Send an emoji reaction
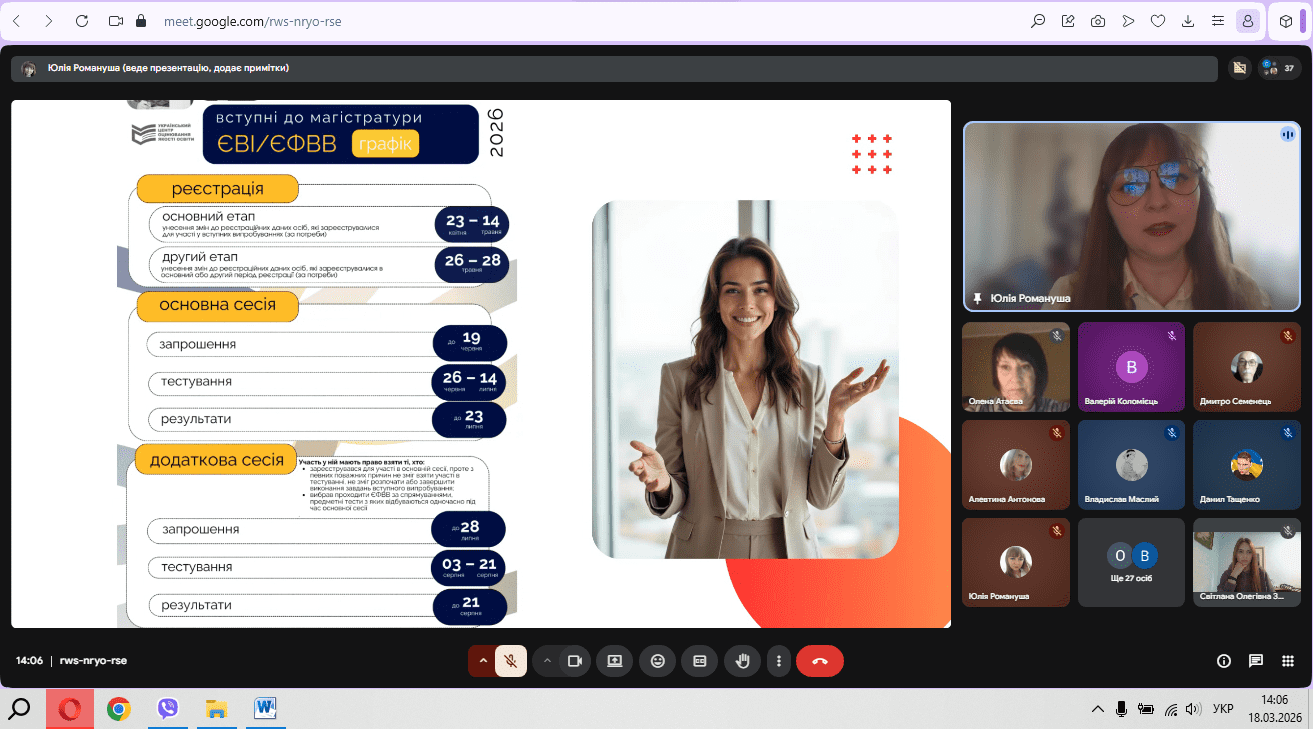Screen dimensions: 1313x729 [x=657, y=661]
